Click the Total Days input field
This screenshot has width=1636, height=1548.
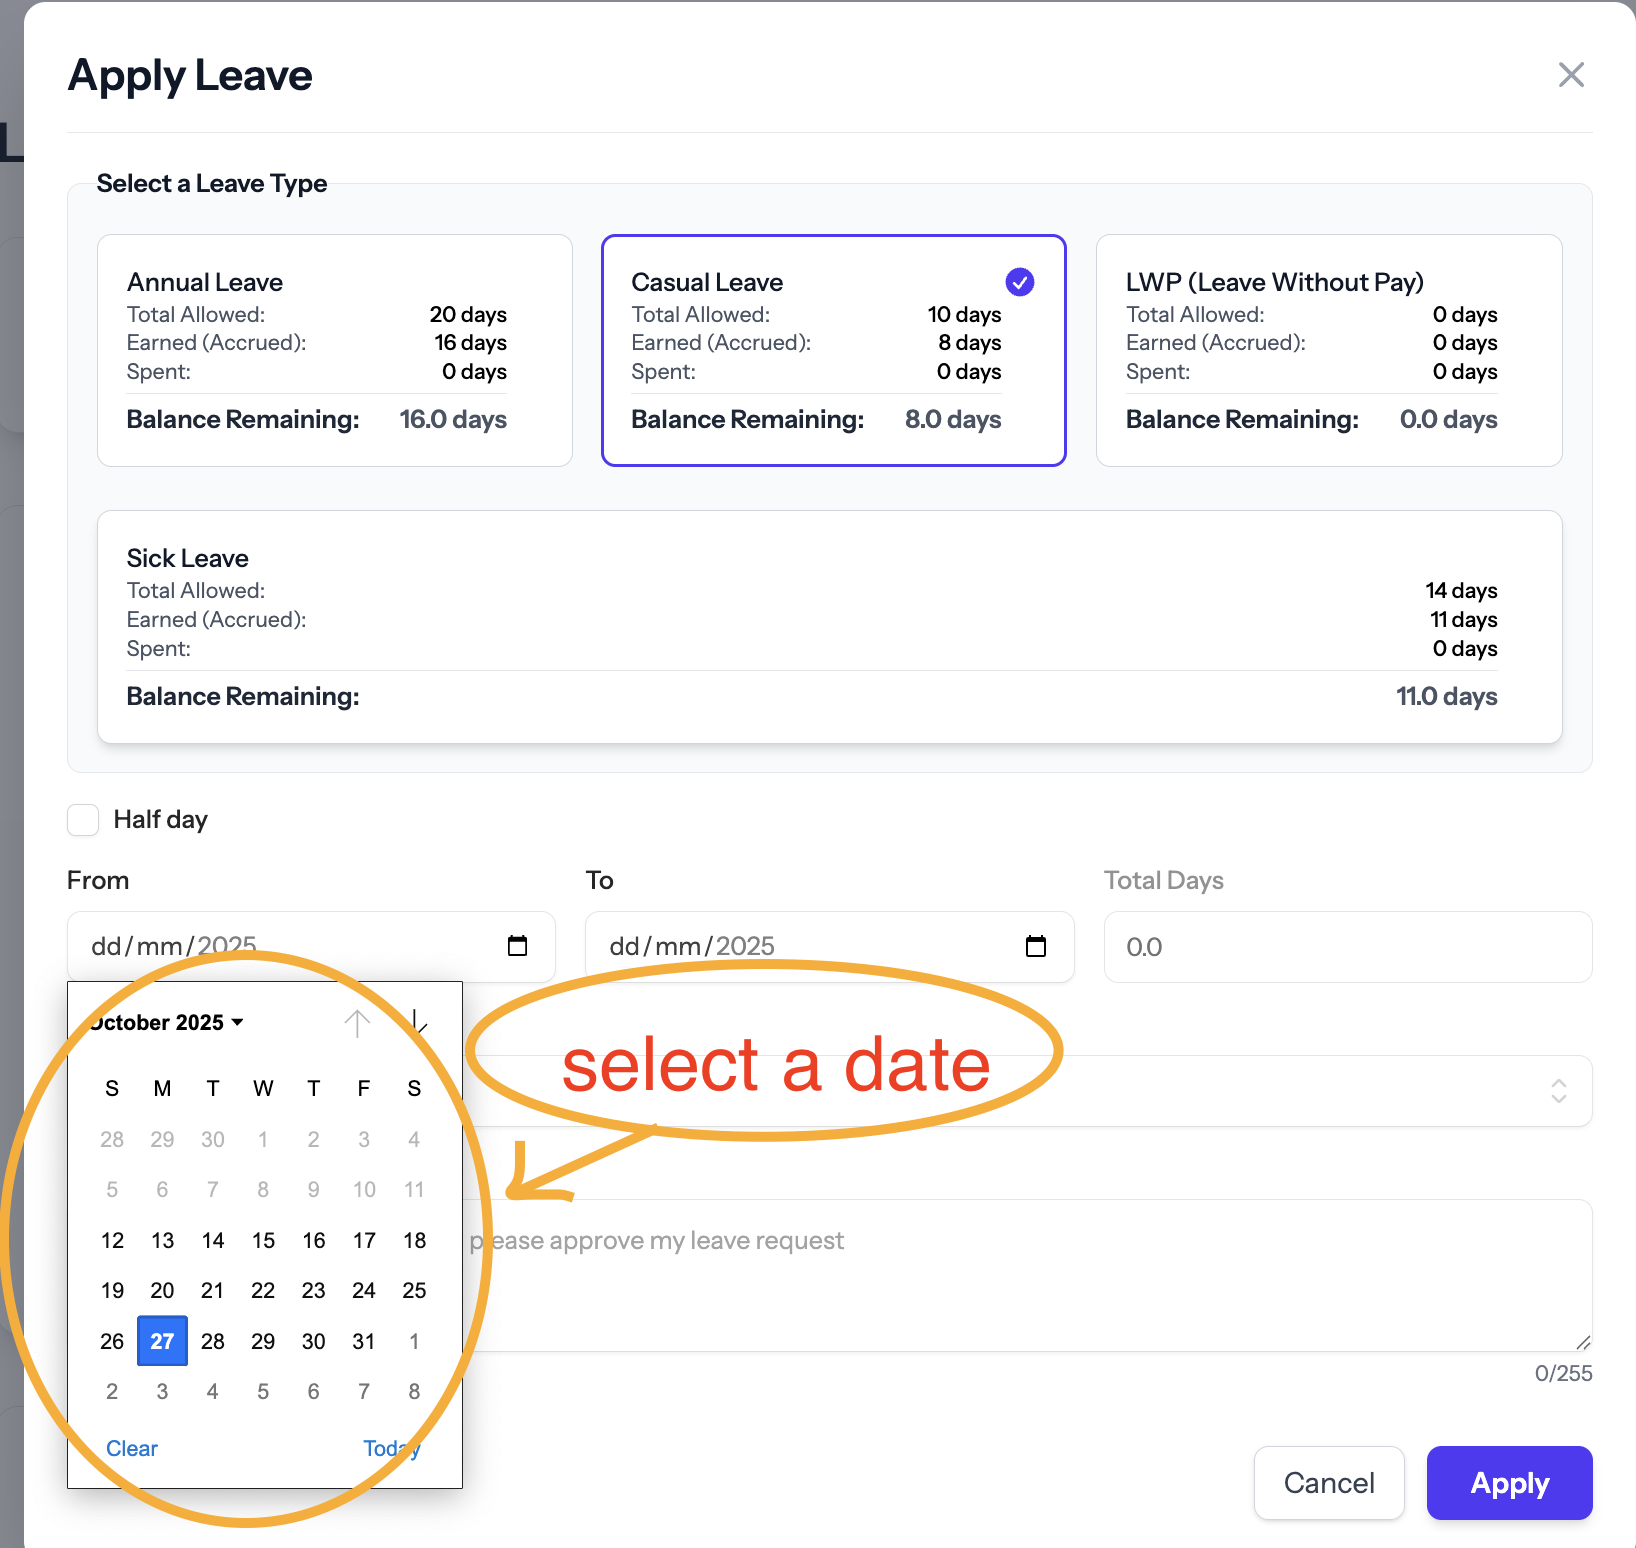tap(1347, 946)
